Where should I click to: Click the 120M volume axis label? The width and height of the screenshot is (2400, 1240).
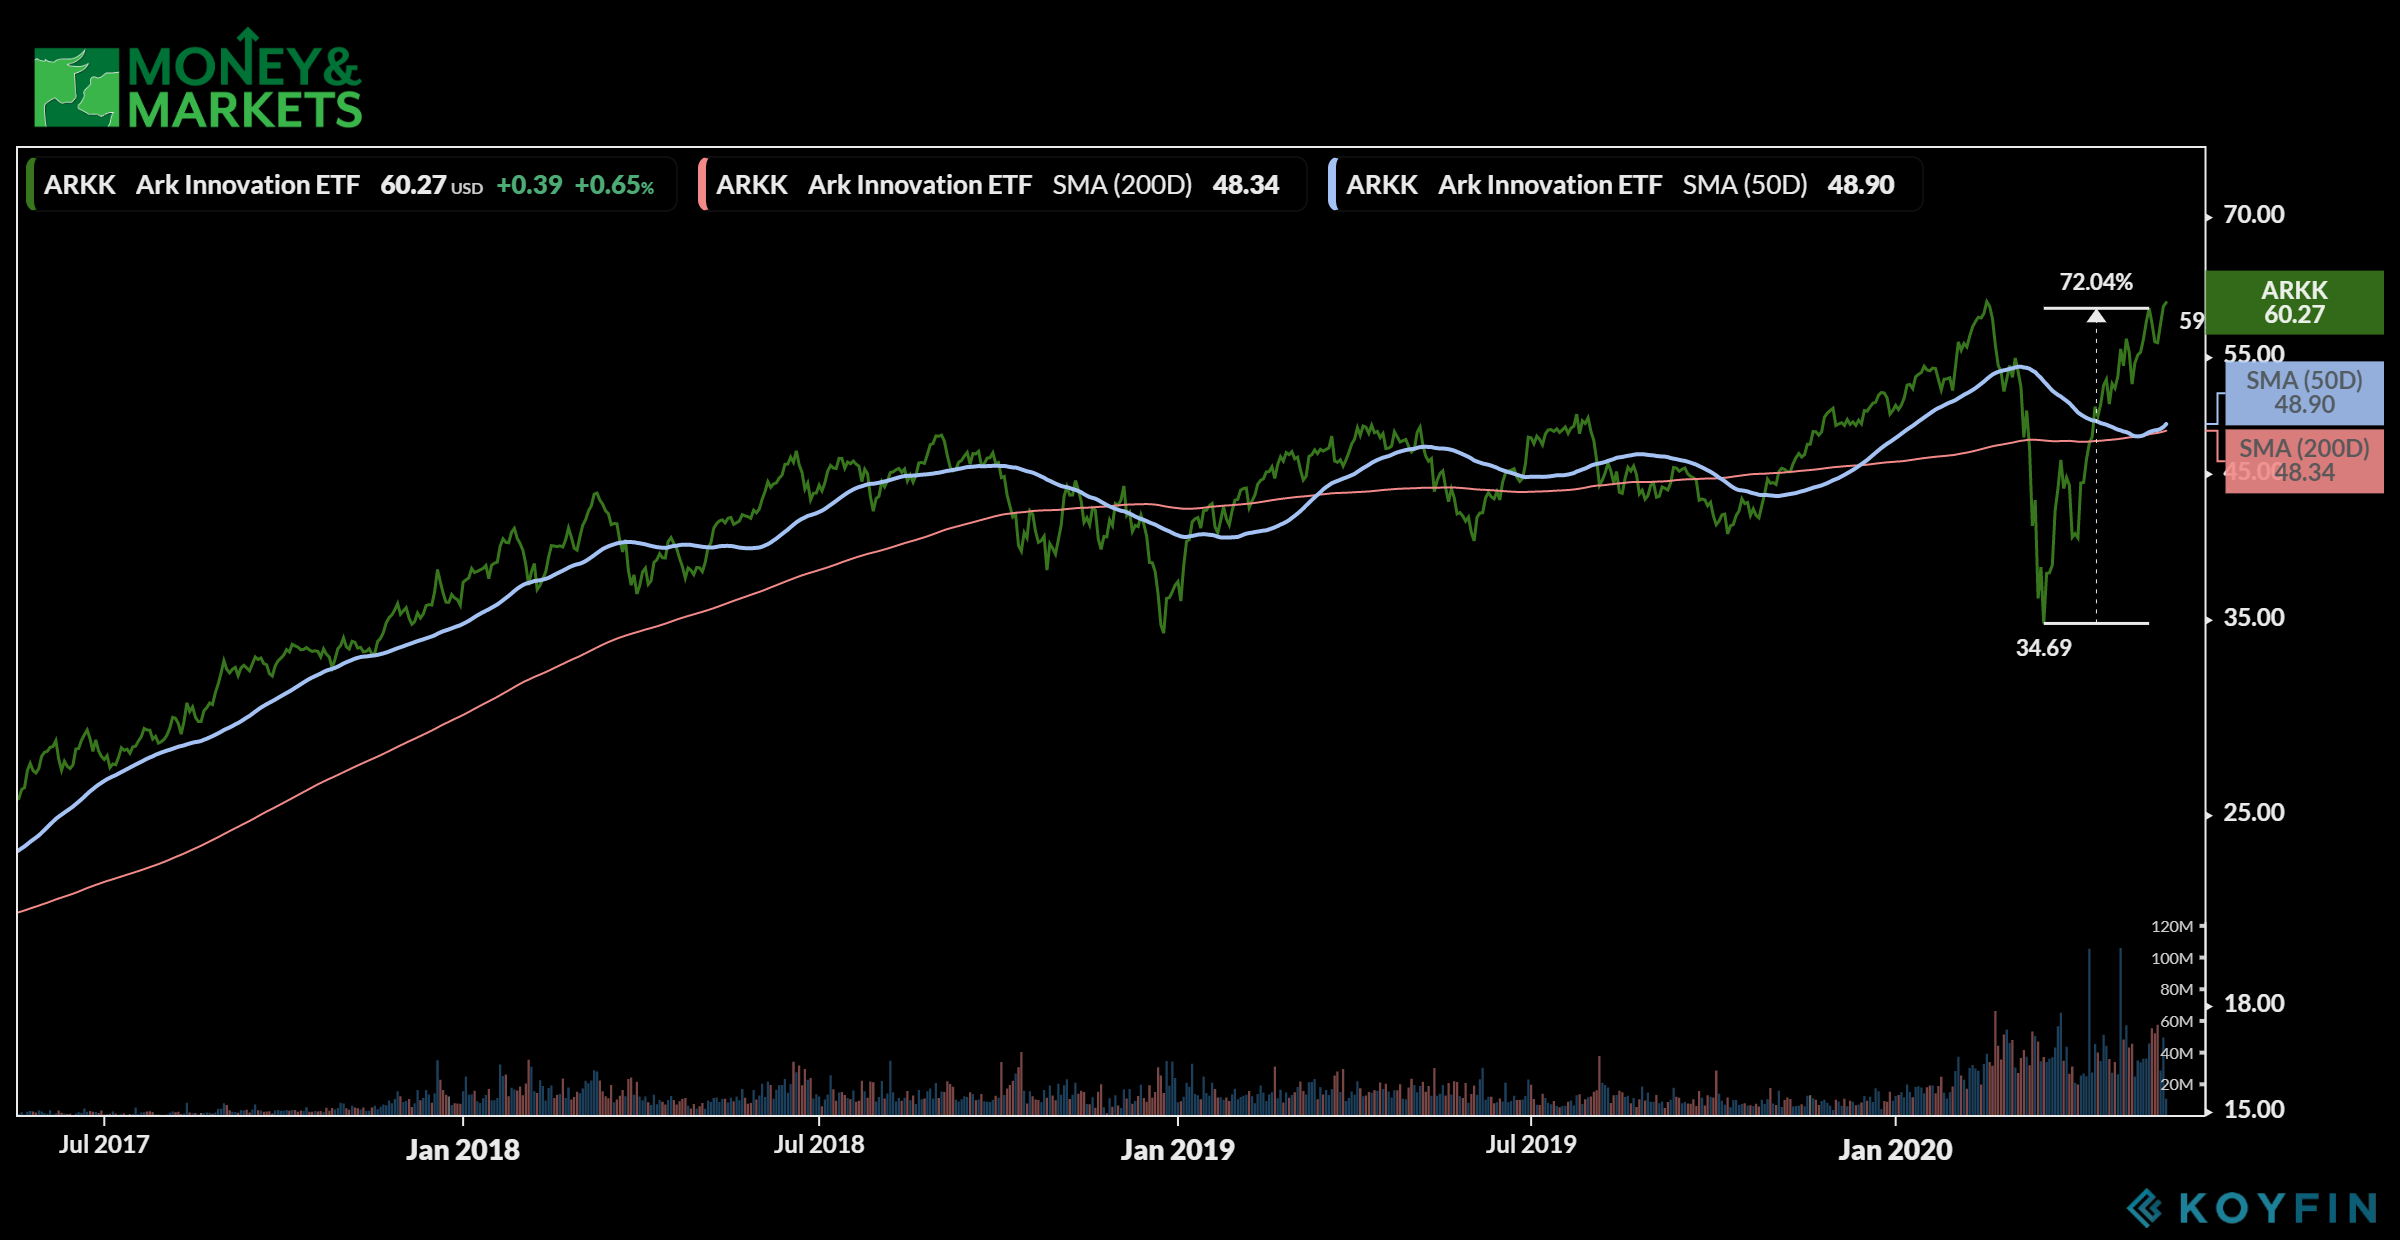(x=2172, y=927)
